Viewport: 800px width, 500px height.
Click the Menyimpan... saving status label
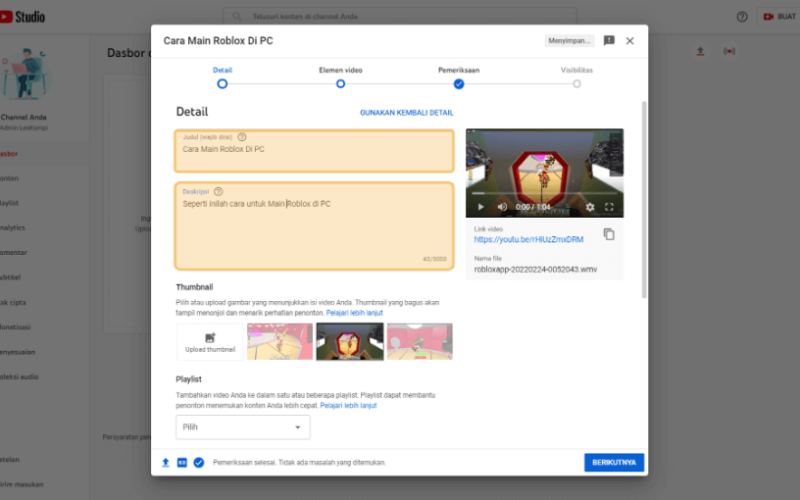(x=569, y=41)
